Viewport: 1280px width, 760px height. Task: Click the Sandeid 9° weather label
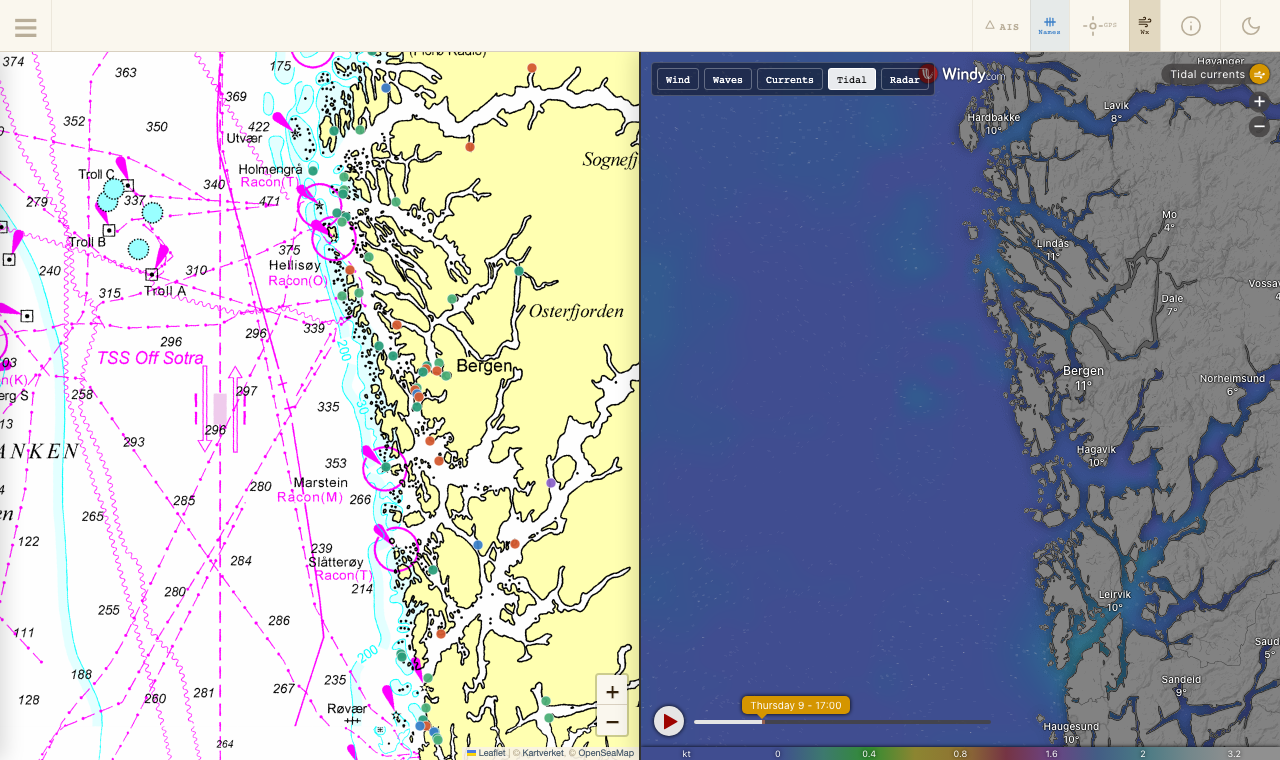tap(1181, 685)
